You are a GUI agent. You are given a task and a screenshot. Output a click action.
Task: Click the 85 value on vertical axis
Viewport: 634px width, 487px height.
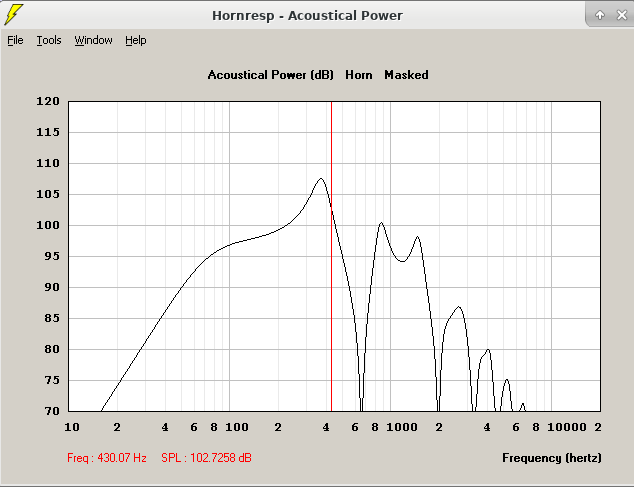tap(52, 318)
